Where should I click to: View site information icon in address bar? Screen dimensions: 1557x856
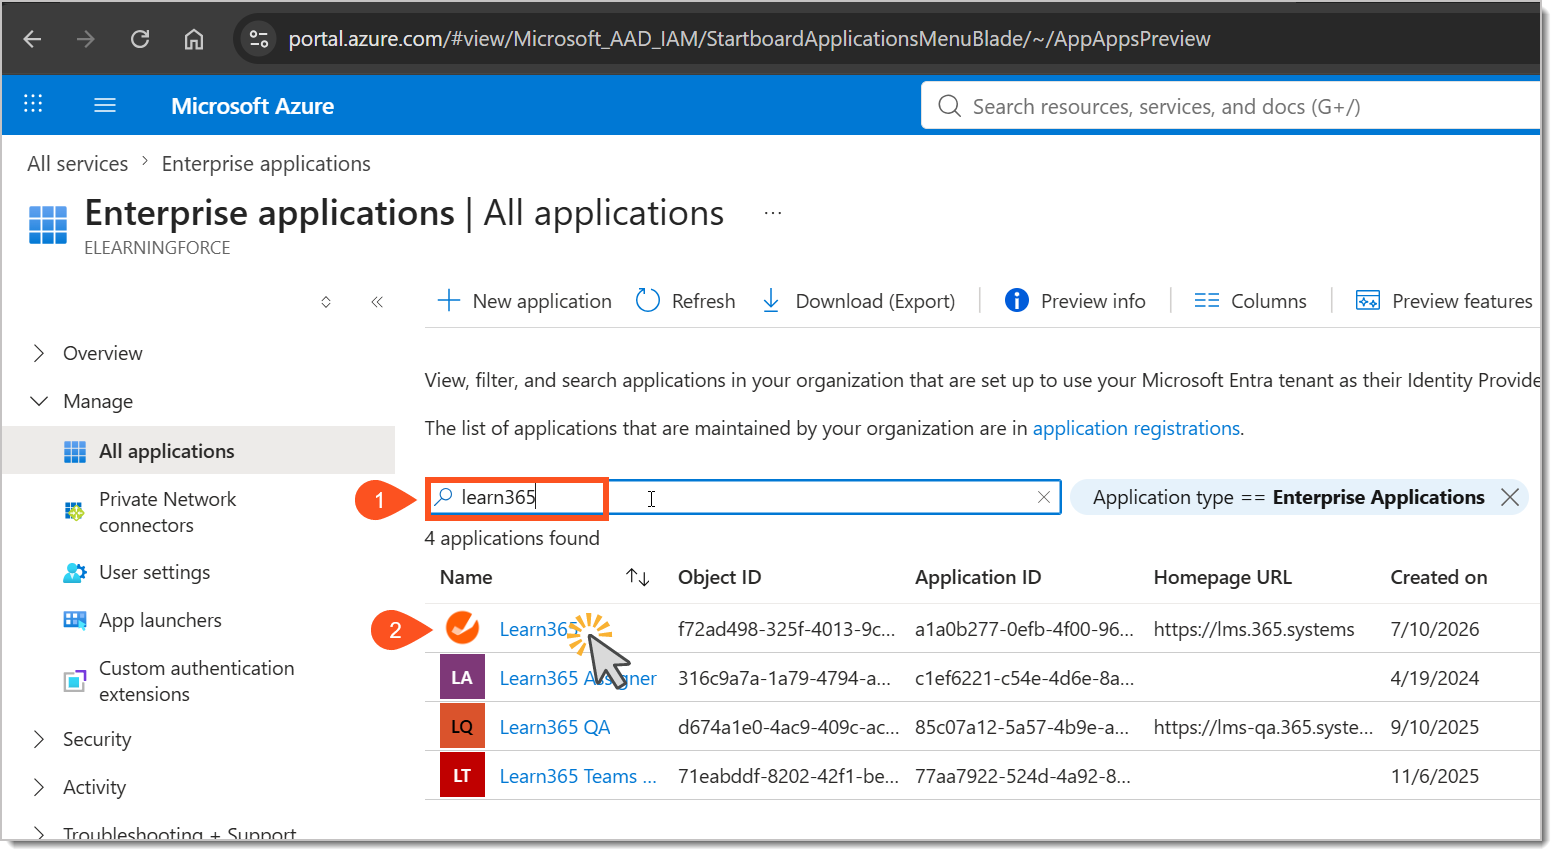coord(259,39)
